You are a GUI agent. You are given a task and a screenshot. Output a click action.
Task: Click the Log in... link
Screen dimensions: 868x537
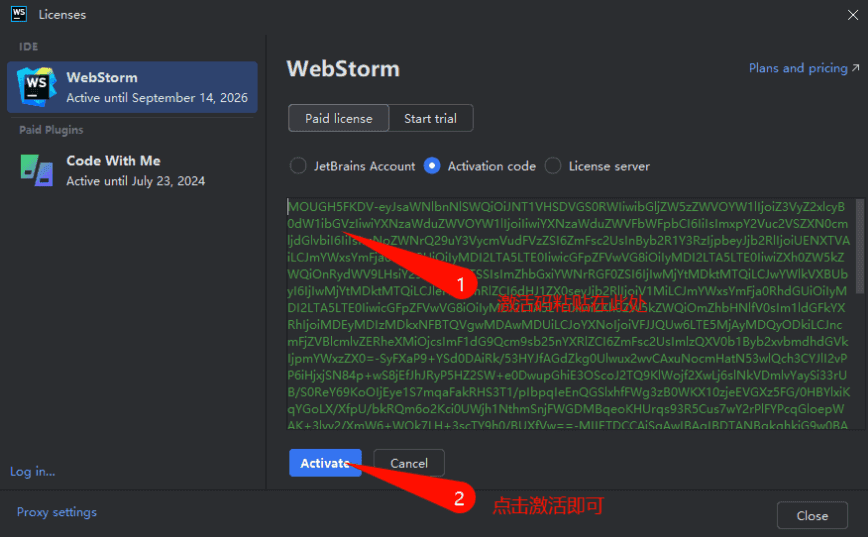coord(33,472)
